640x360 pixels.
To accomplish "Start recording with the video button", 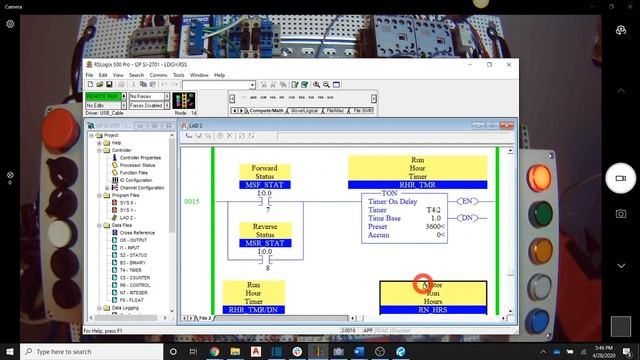I will pyautogui.click(x=621, y=178).
